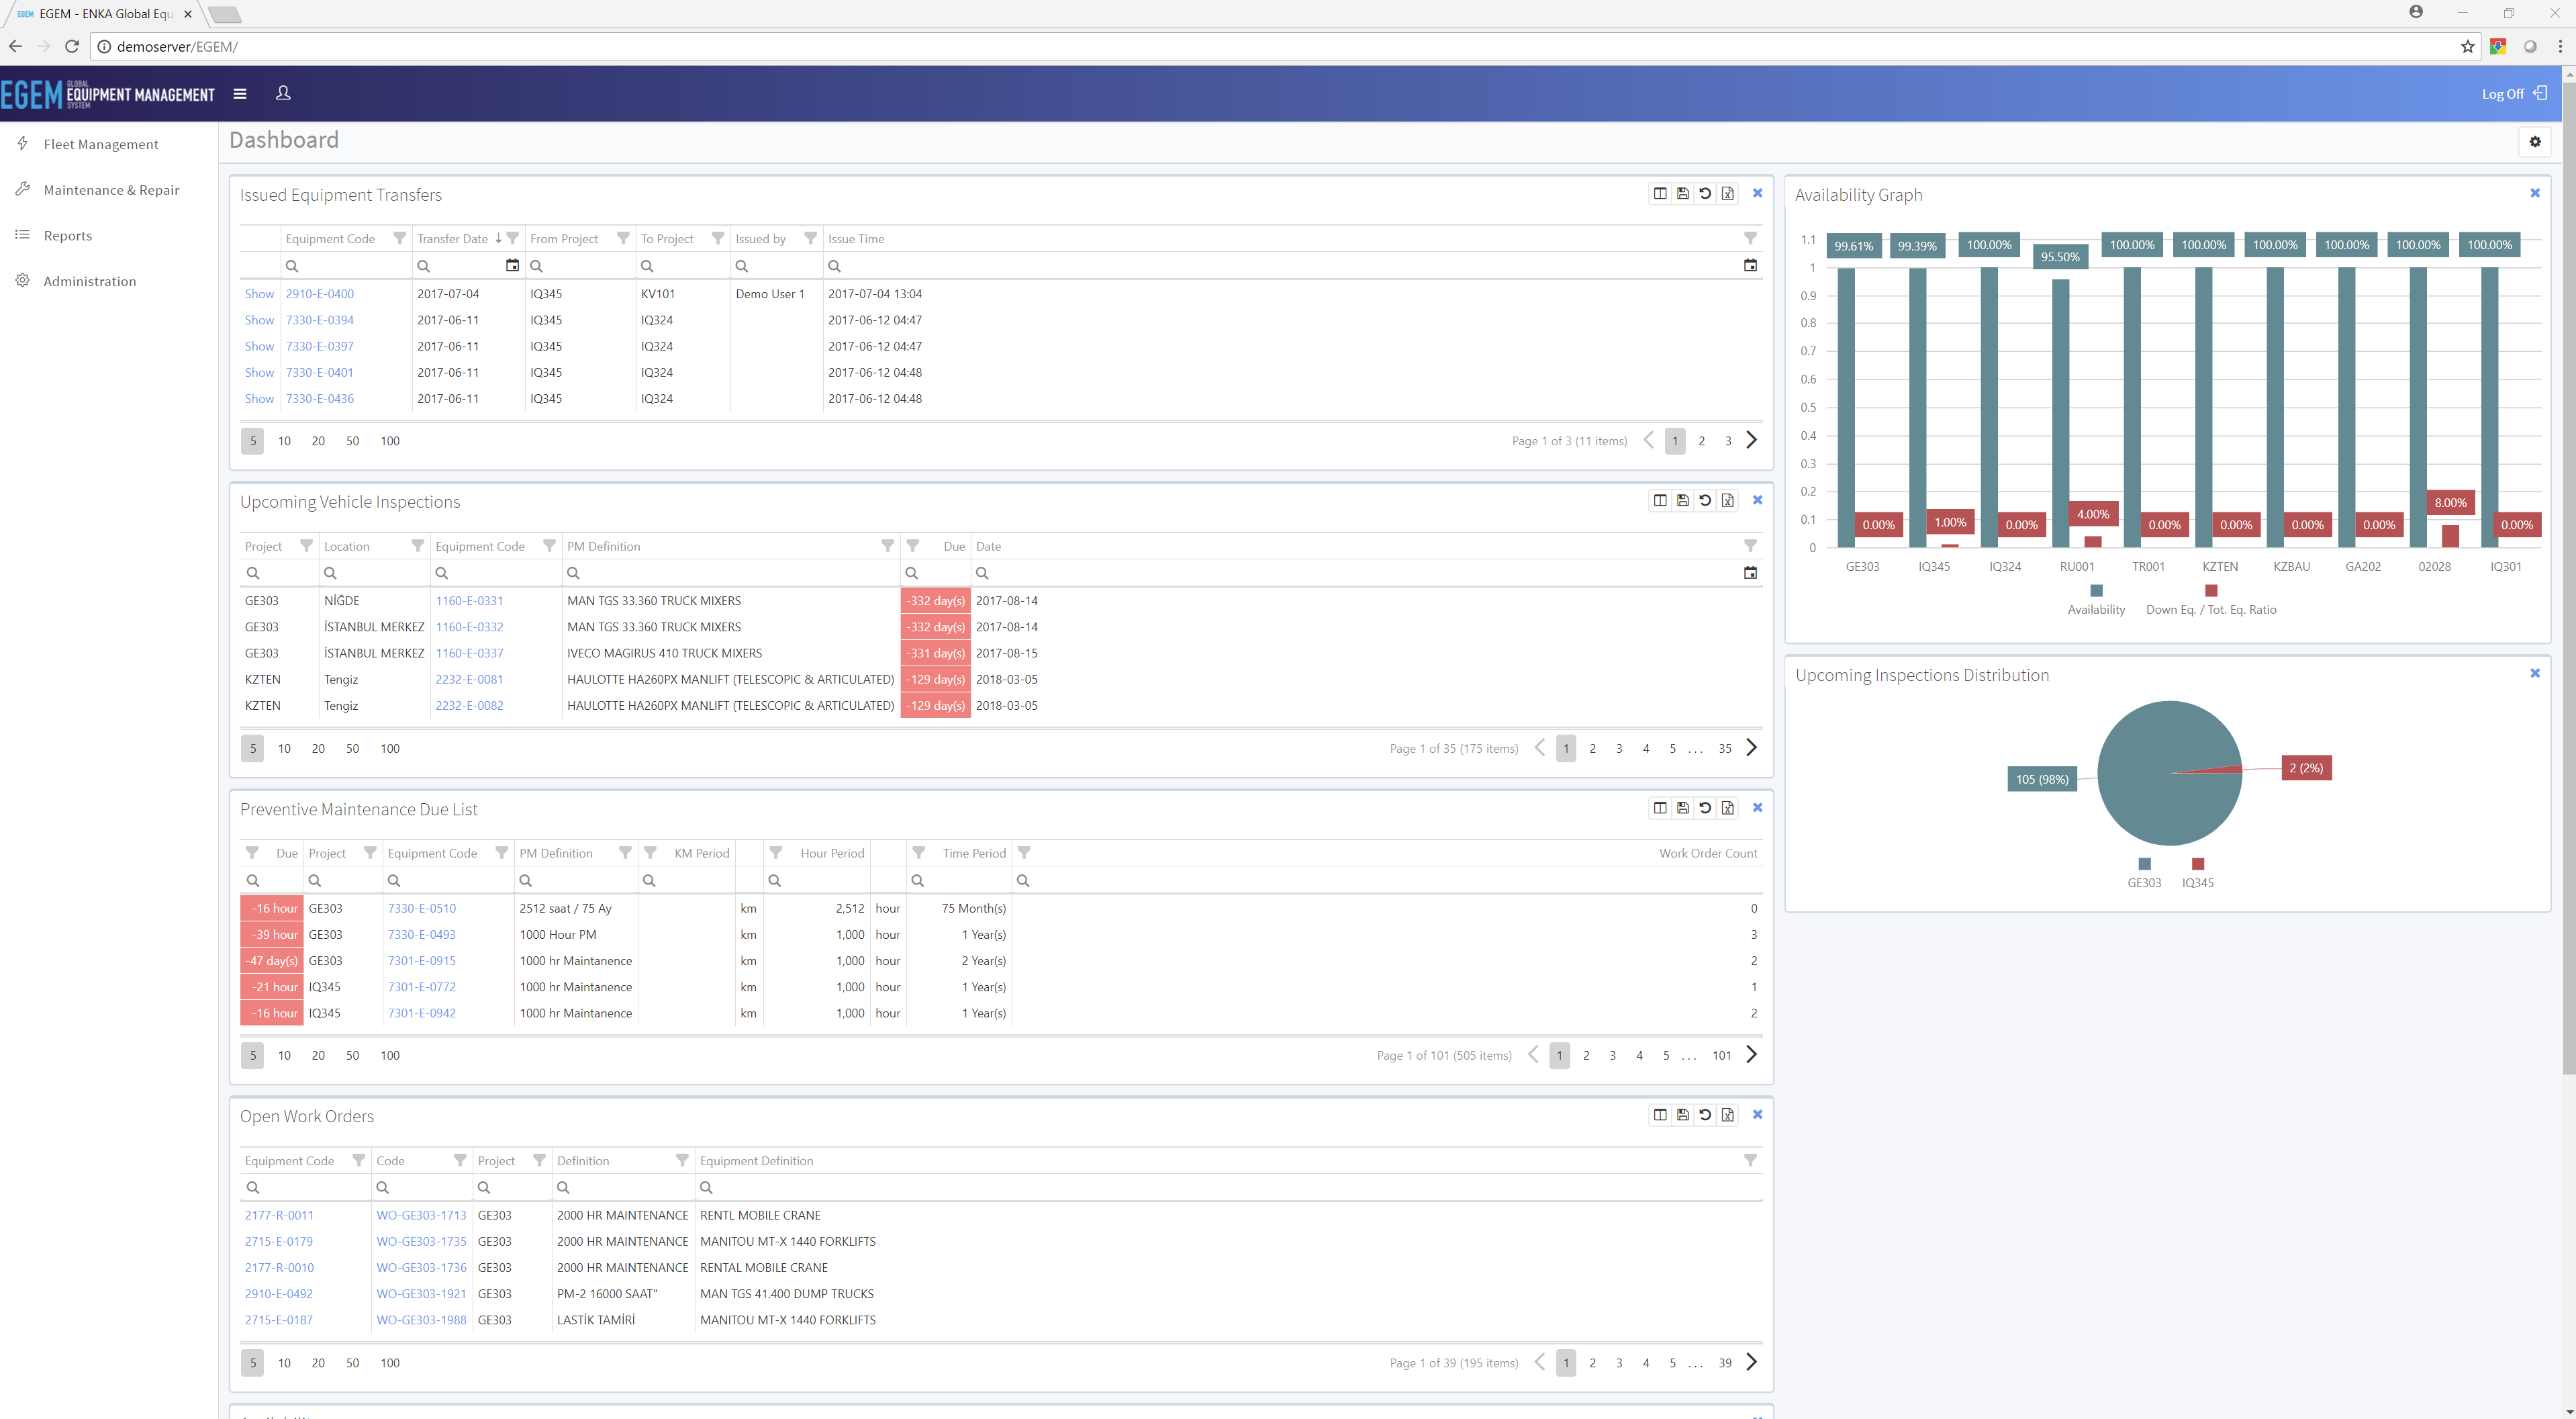
Task: Toggle the hamburger sidebar menu
Action: point(240,94)
